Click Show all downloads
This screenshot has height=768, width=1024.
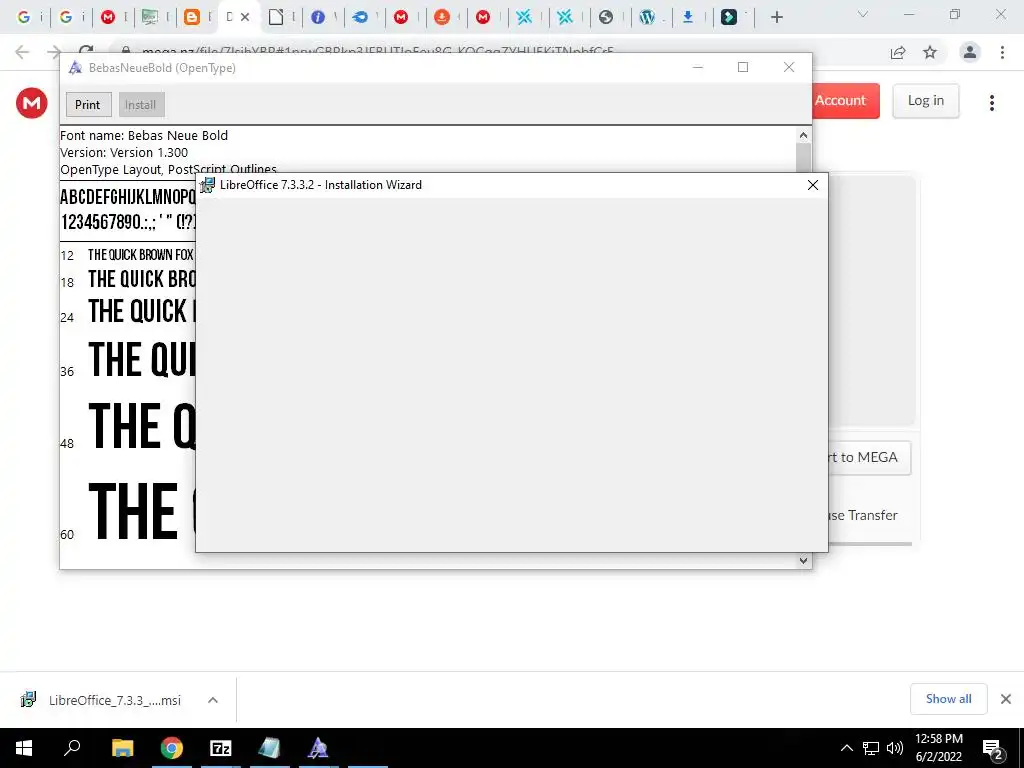tap(948, 699)
